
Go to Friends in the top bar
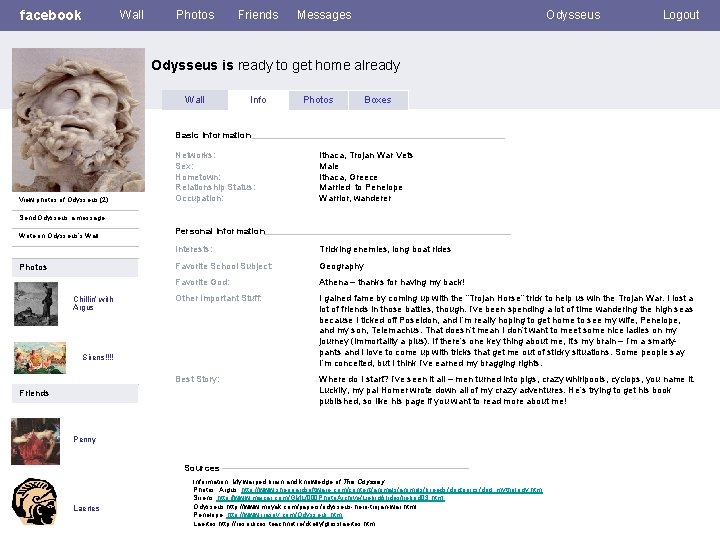point(258,15)
